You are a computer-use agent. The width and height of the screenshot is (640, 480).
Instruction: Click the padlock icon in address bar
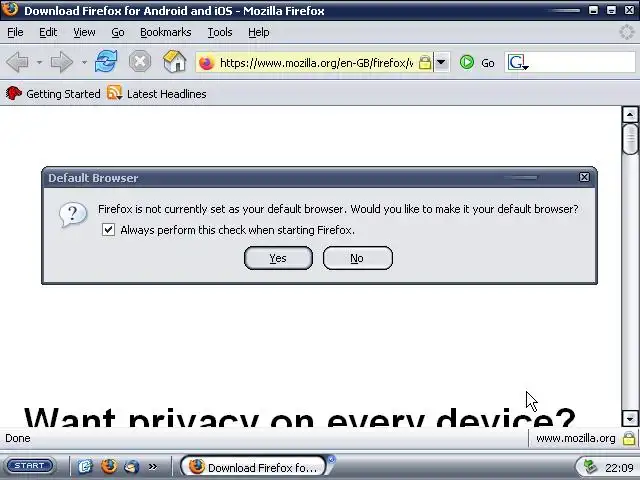point(425,63)
